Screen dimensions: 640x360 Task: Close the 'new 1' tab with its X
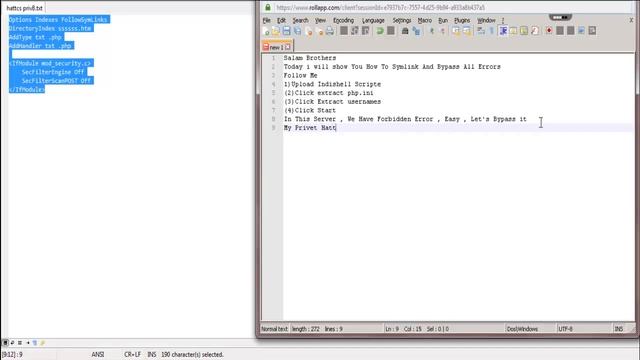288,47
